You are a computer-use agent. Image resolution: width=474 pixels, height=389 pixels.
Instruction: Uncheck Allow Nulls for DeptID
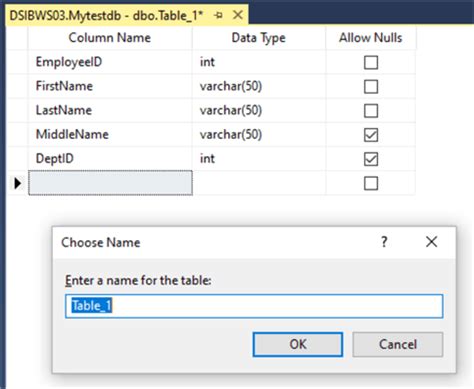[x=371, y=159]
